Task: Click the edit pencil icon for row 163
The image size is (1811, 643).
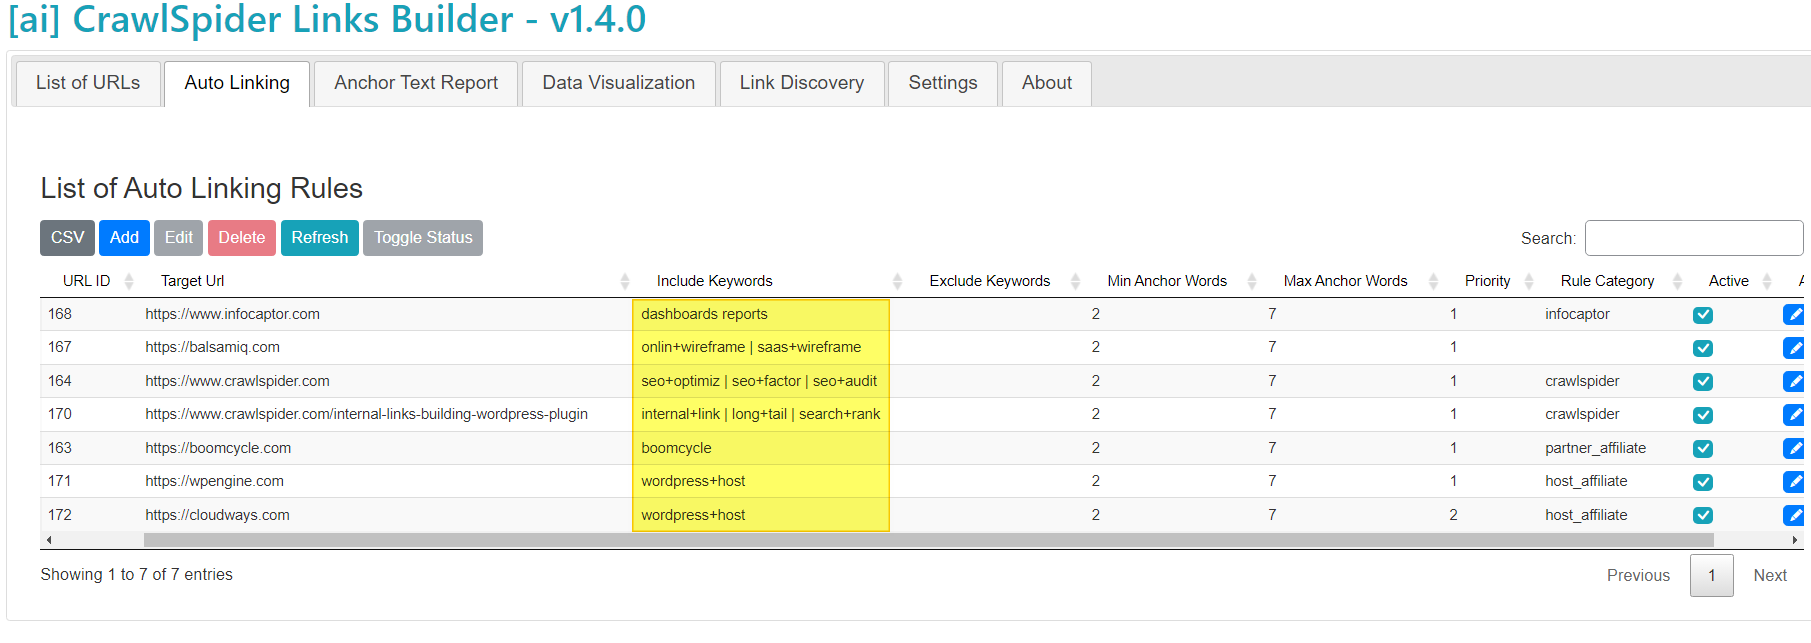Action: (x=1793, y=449)
